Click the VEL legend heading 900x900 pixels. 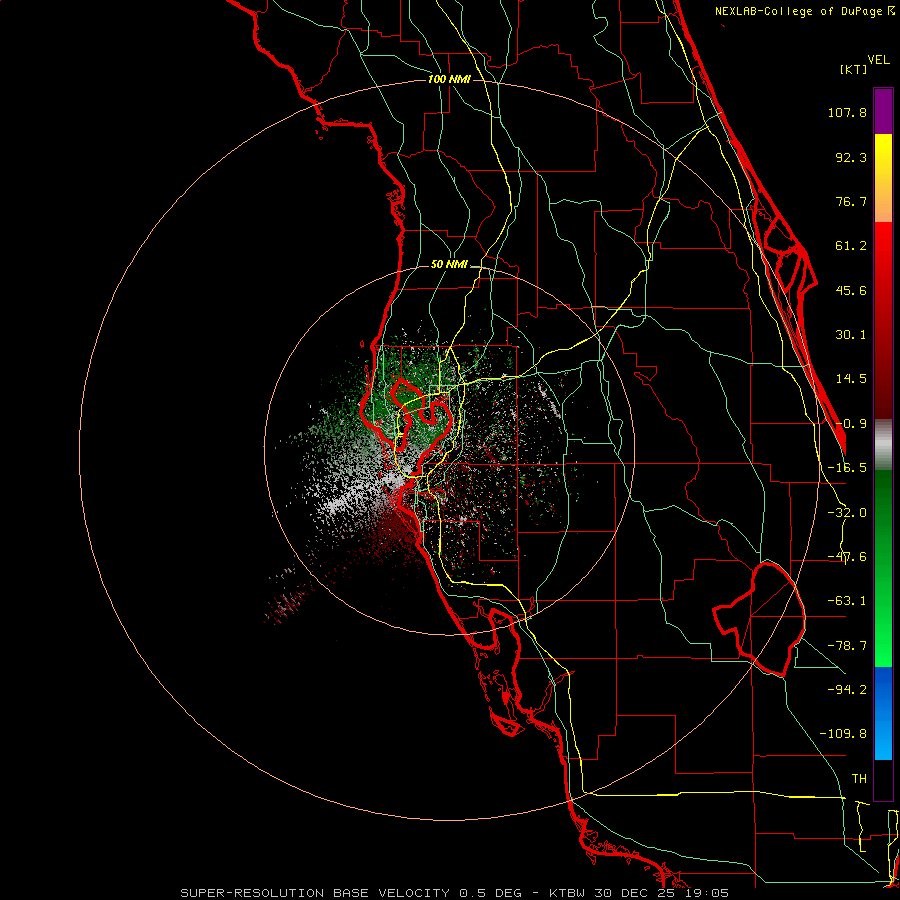coord(878,60)
